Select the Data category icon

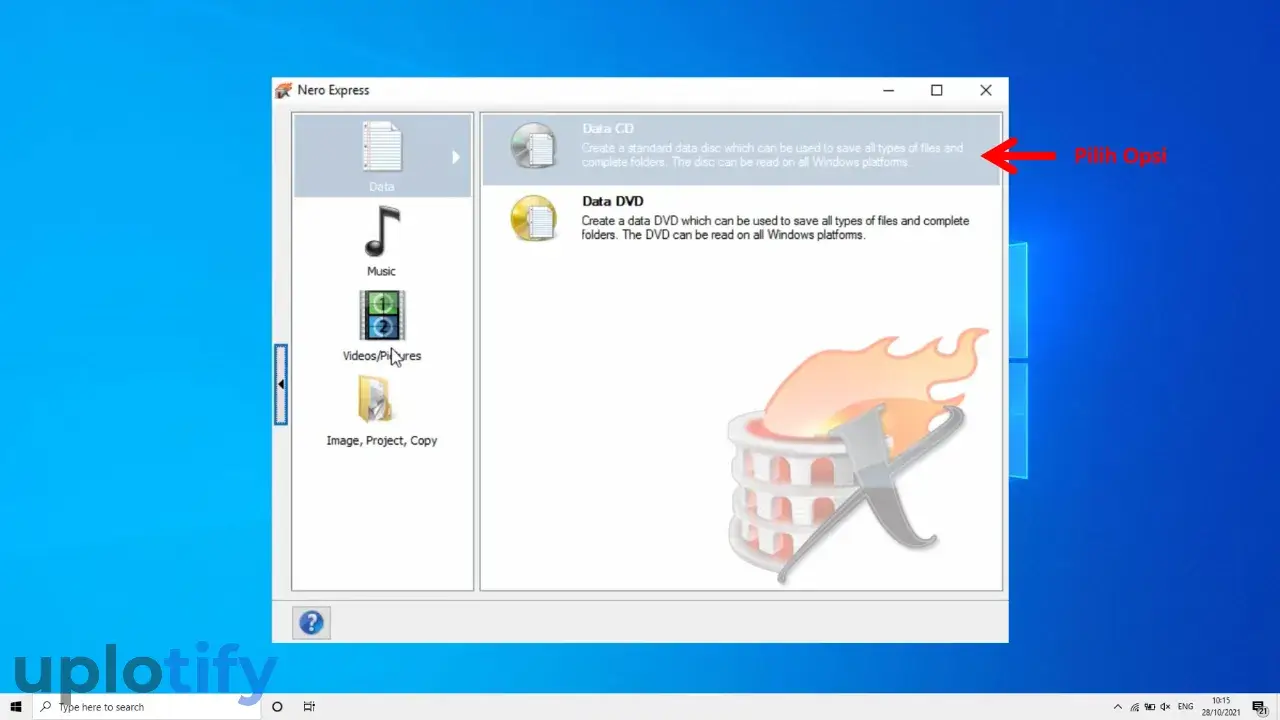point(381,147)
